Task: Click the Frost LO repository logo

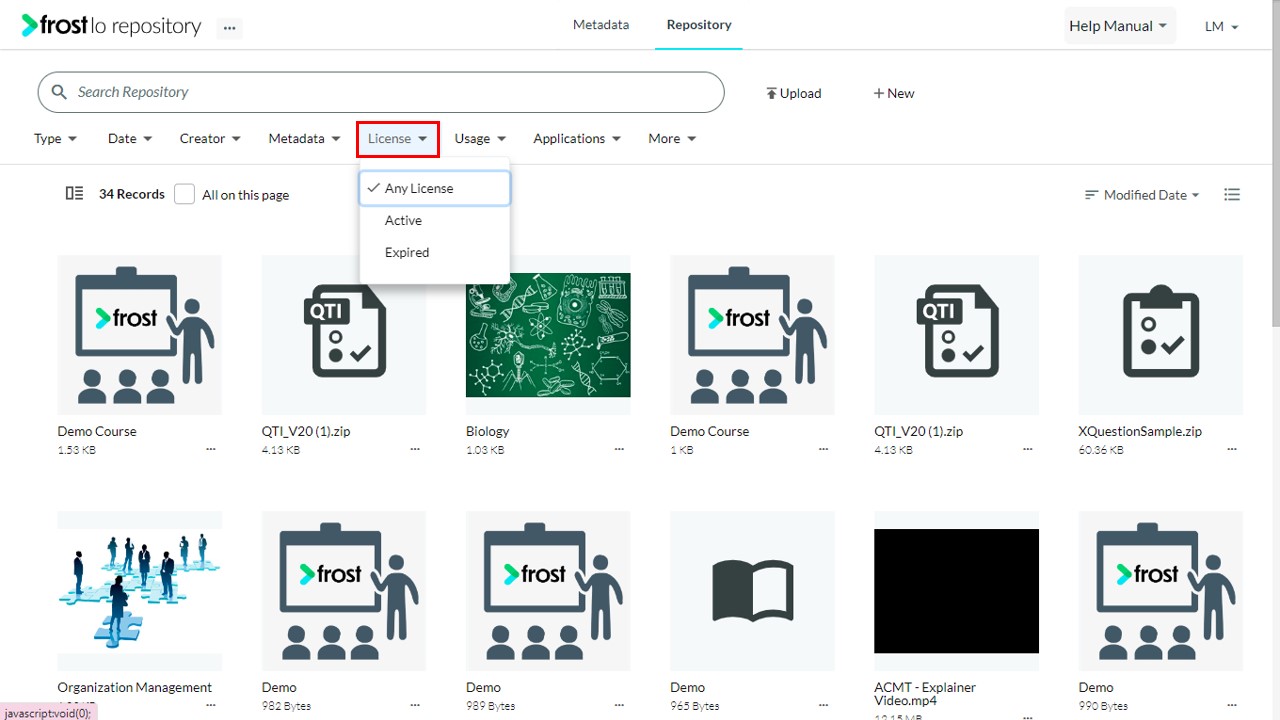Action: click(x=111, y=26)
